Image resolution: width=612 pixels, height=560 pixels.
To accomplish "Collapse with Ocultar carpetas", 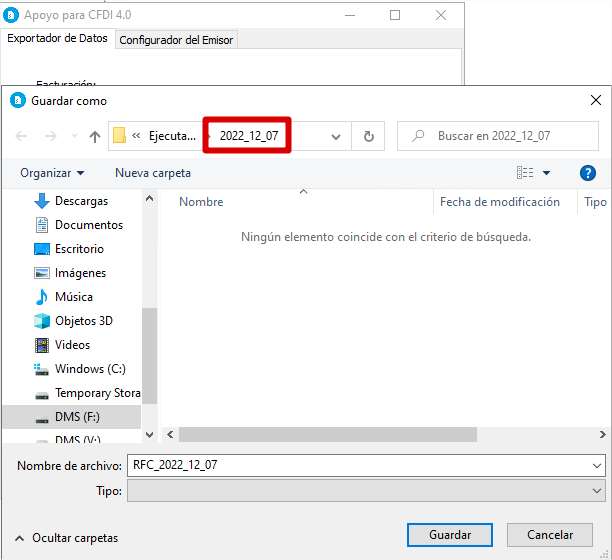I will point(66,538).
